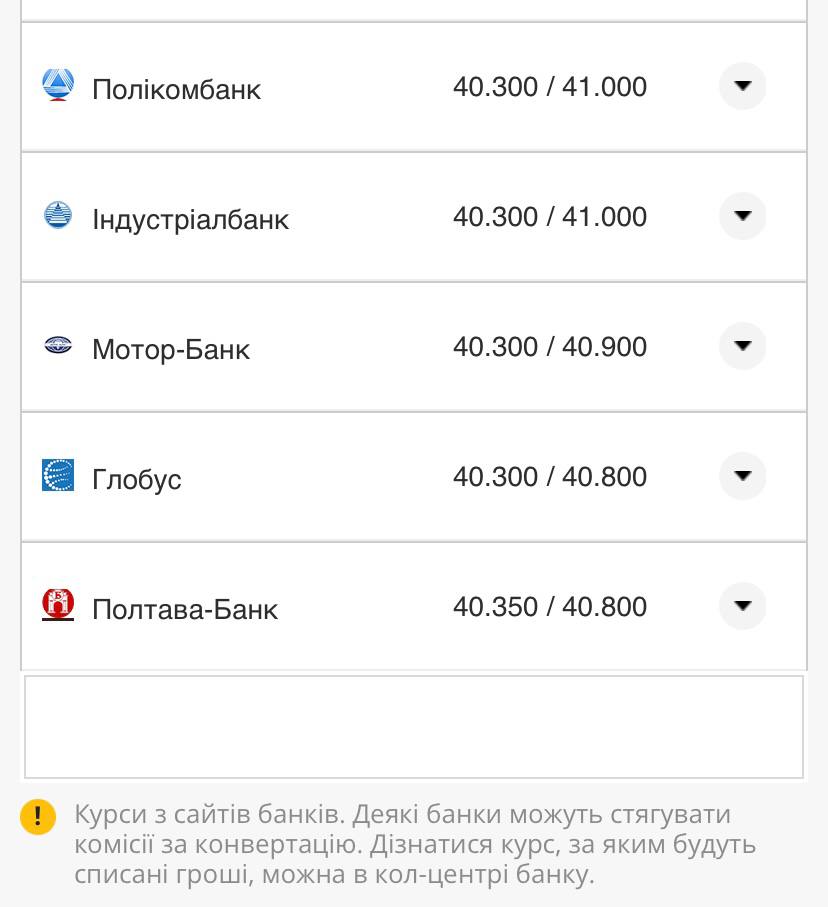828x907 pixels.
Task: Select the Мотор-Банк rate value
Action: (550, 347)
